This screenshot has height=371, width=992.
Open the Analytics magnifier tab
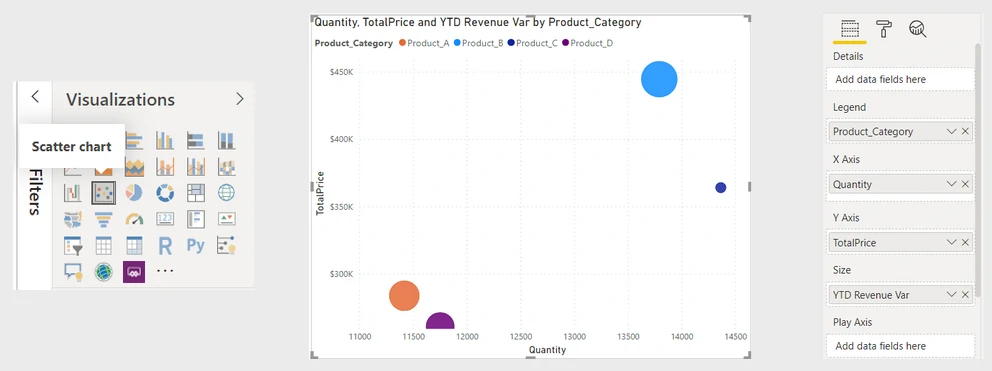pos(917,28)
